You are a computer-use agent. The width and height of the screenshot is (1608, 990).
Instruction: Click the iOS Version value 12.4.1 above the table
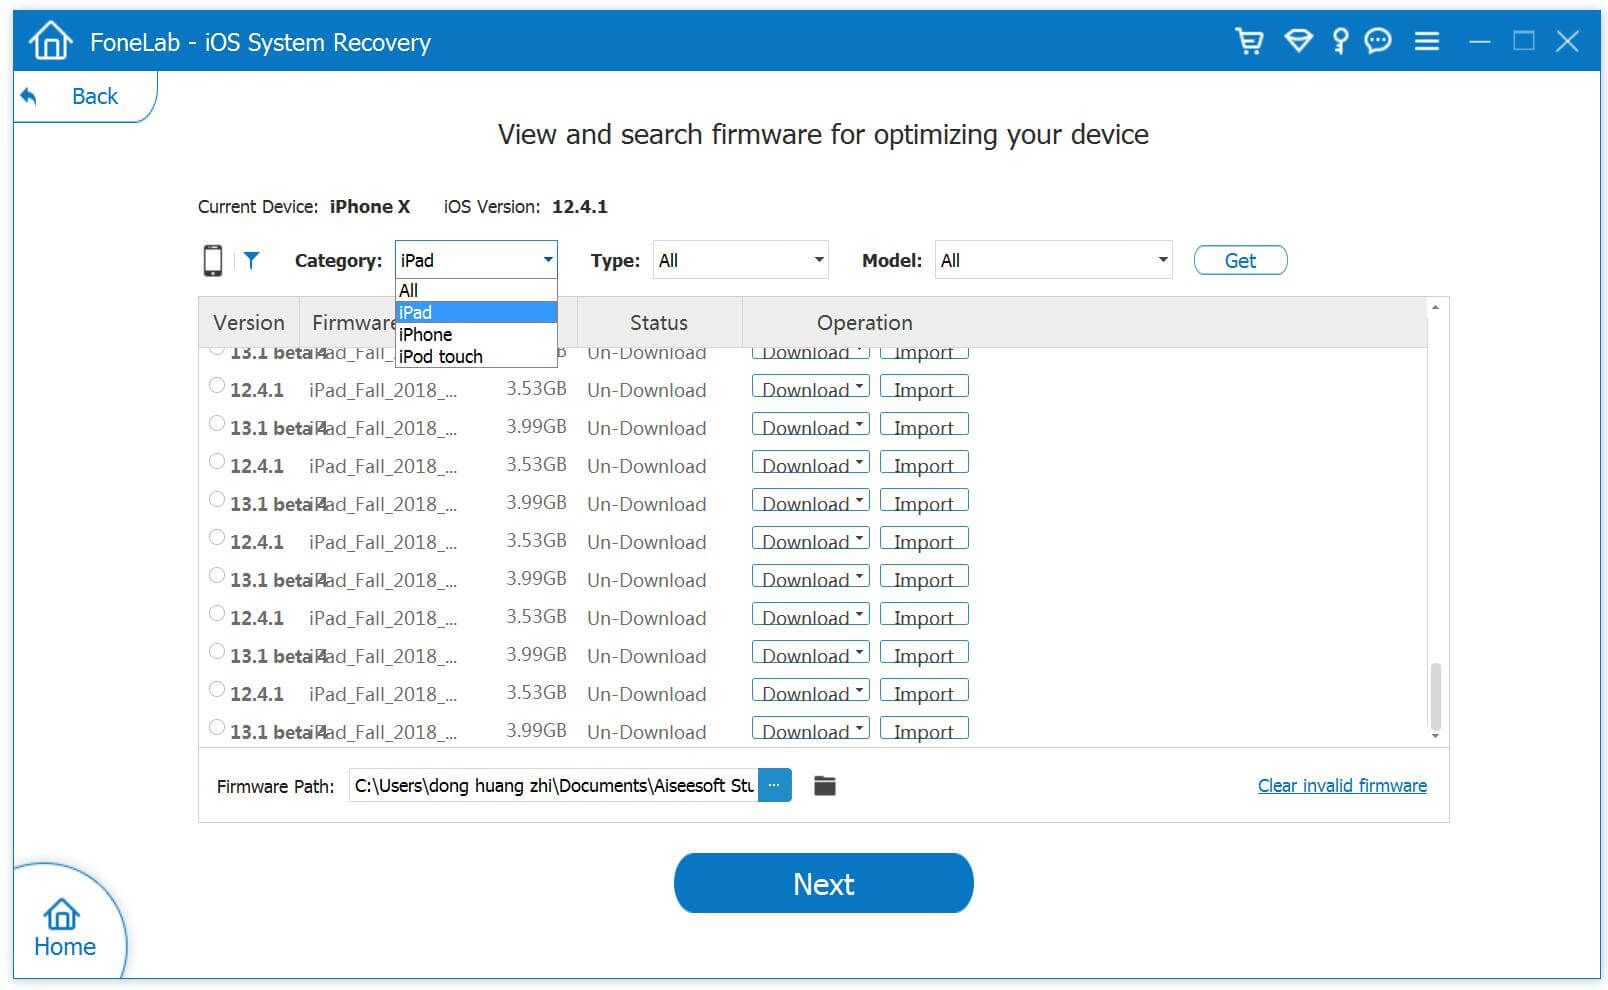click(x=580, y=207)
